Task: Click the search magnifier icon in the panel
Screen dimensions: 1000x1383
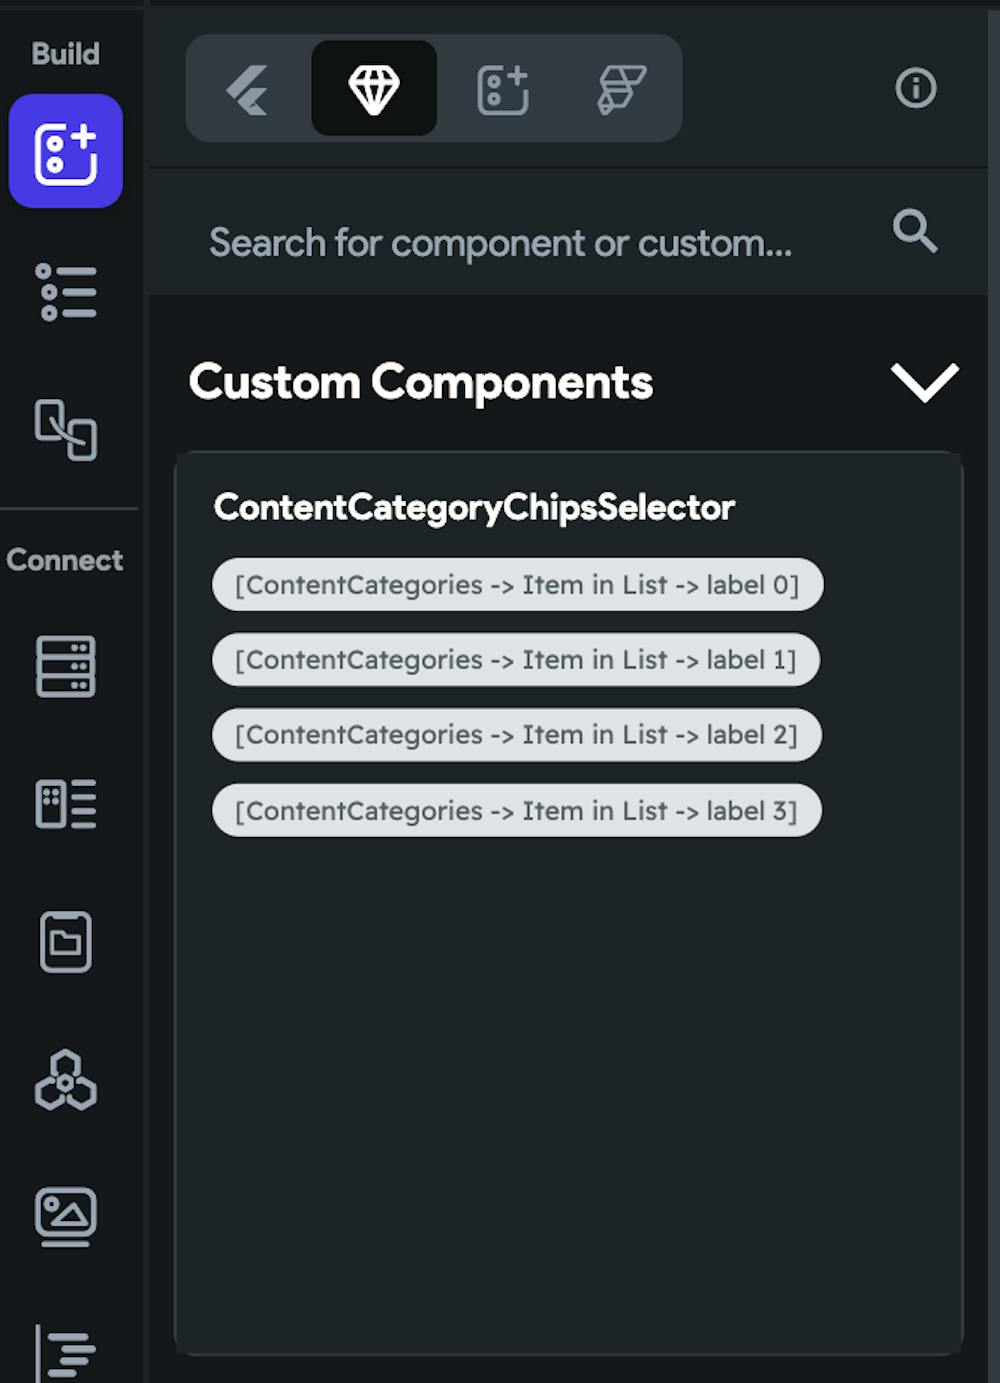Action: (x=913, y=231)
